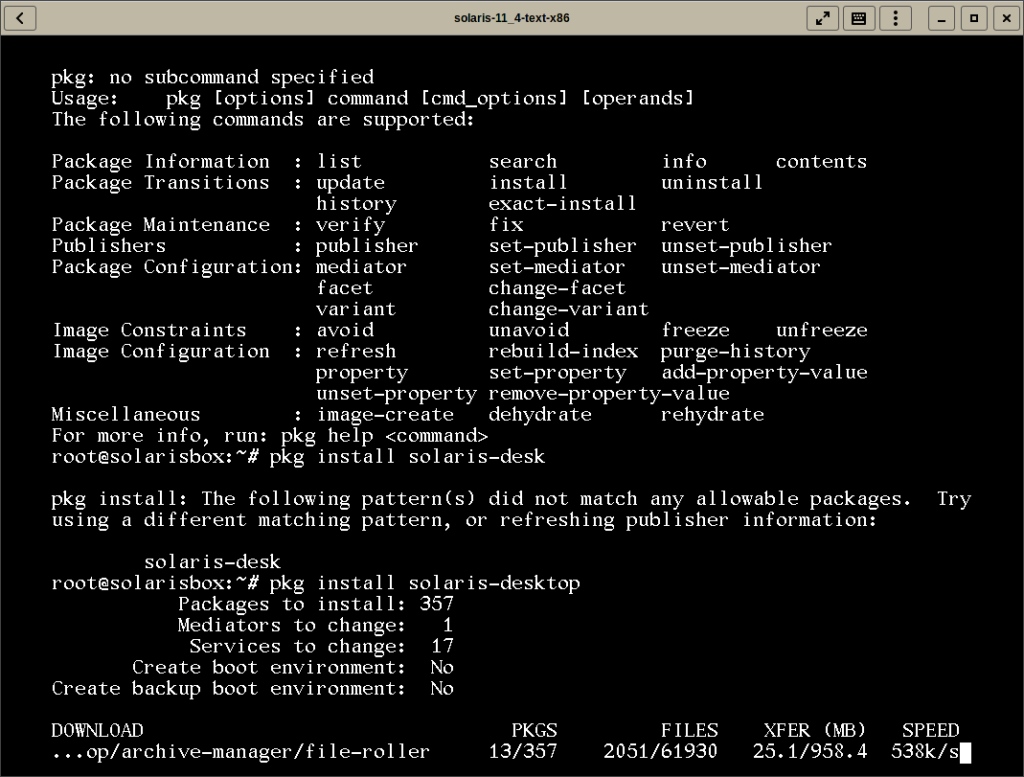Click the SPEED column header

[x=931, y=731]
